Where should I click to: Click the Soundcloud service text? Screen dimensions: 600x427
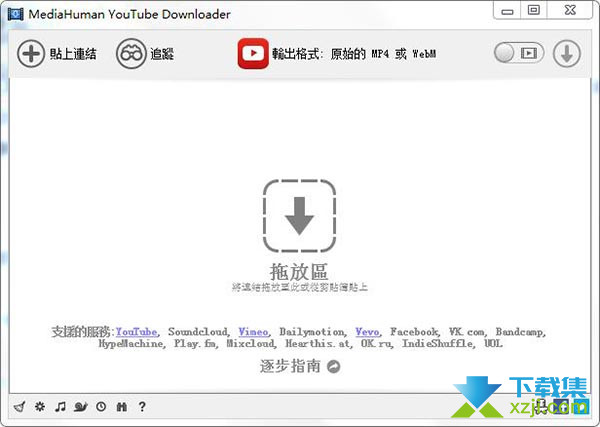pos(197,332)
